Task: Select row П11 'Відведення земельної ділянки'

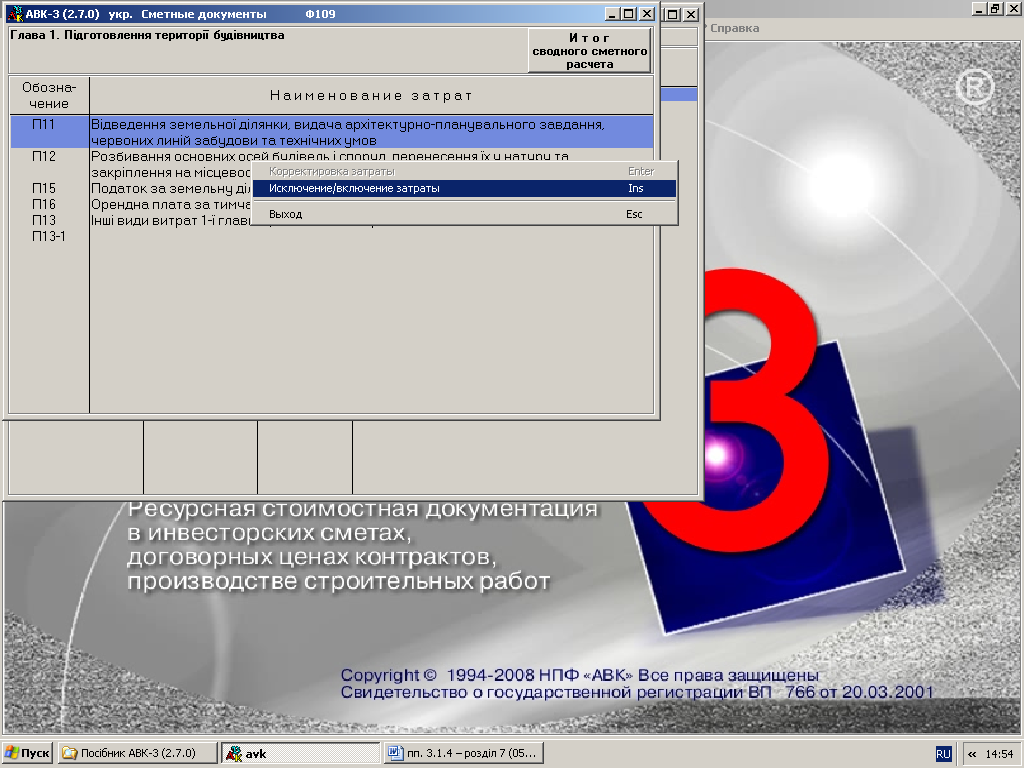Action: point(332,132)
